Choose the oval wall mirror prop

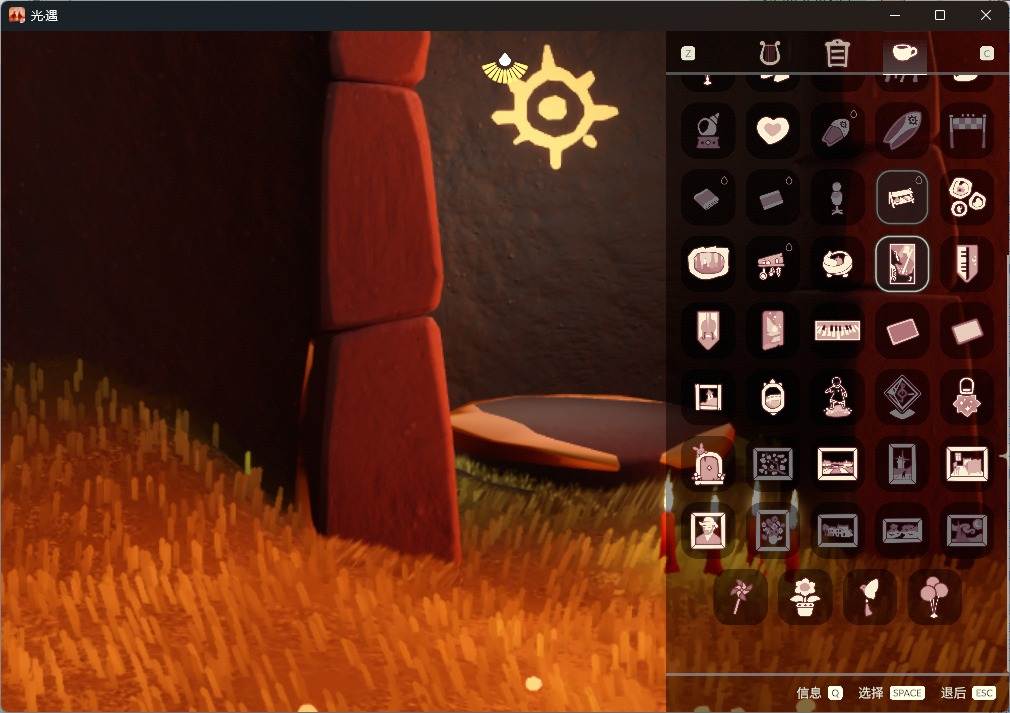[772, 397]
